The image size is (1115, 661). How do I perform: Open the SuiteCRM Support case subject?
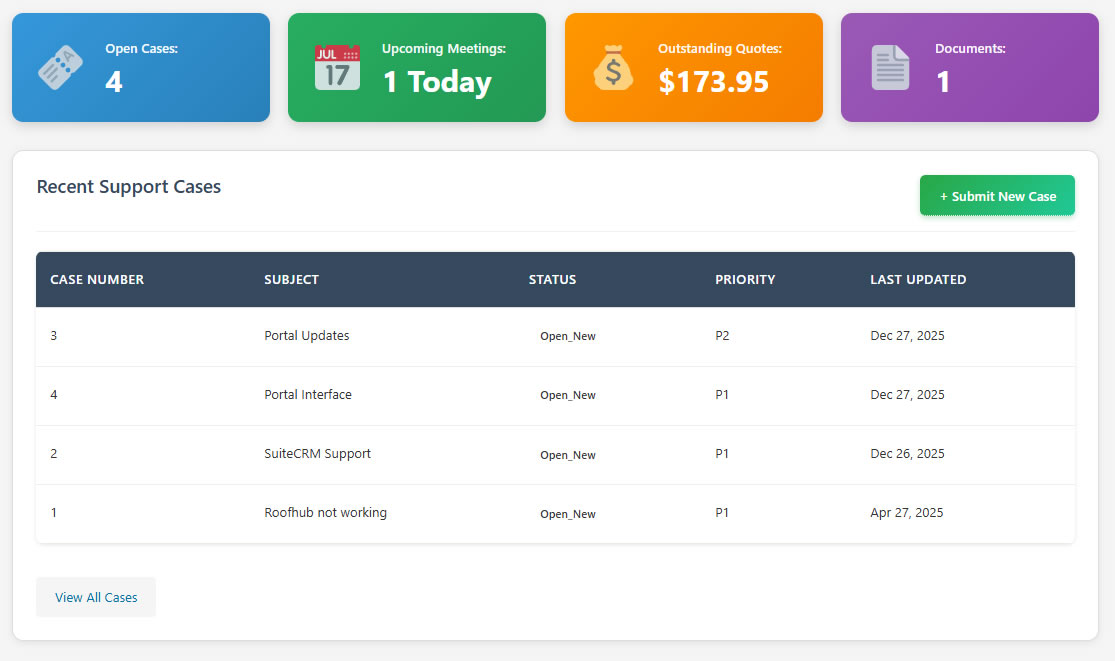[x=317, y=453]
